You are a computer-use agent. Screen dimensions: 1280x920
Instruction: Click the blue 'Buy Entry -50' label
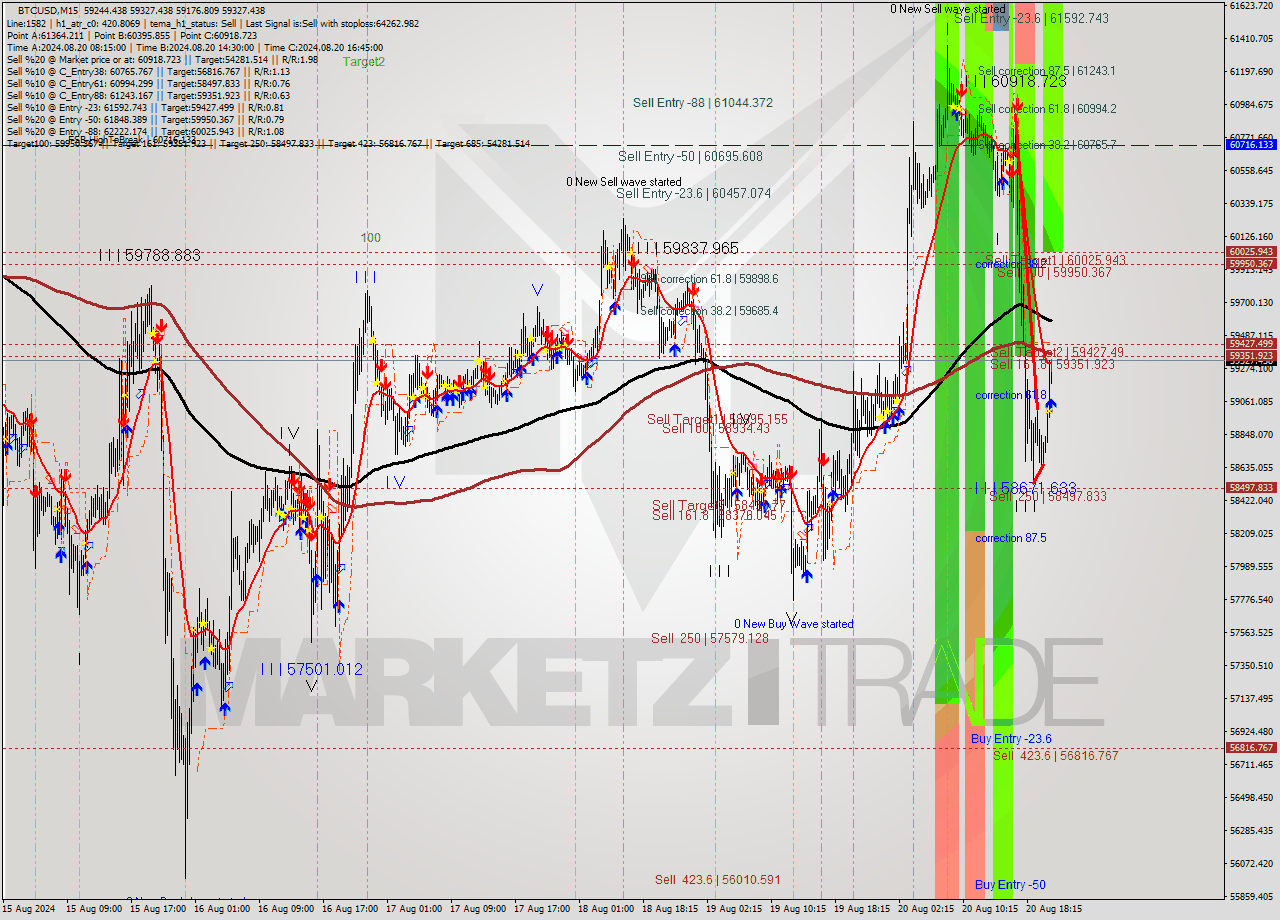(1010, 885)
